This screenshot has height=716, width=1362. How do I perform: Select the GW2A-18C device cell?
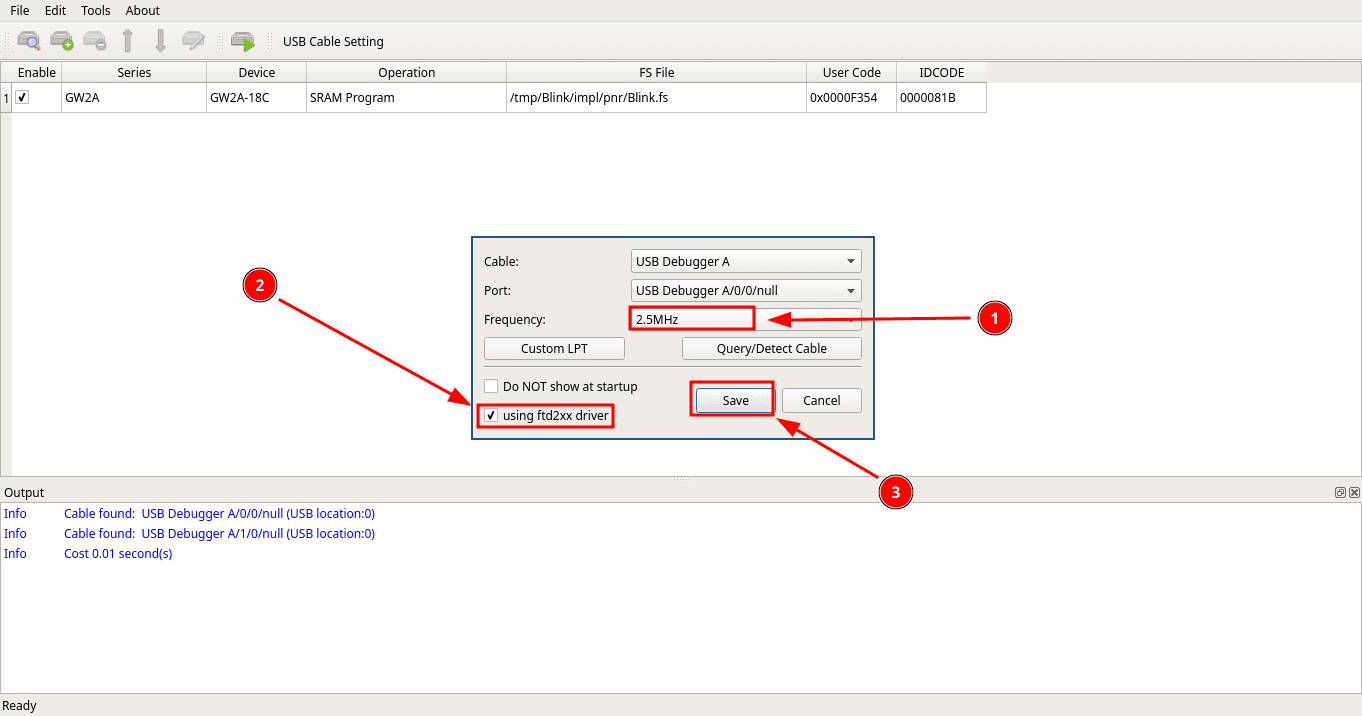pos(256,98)
